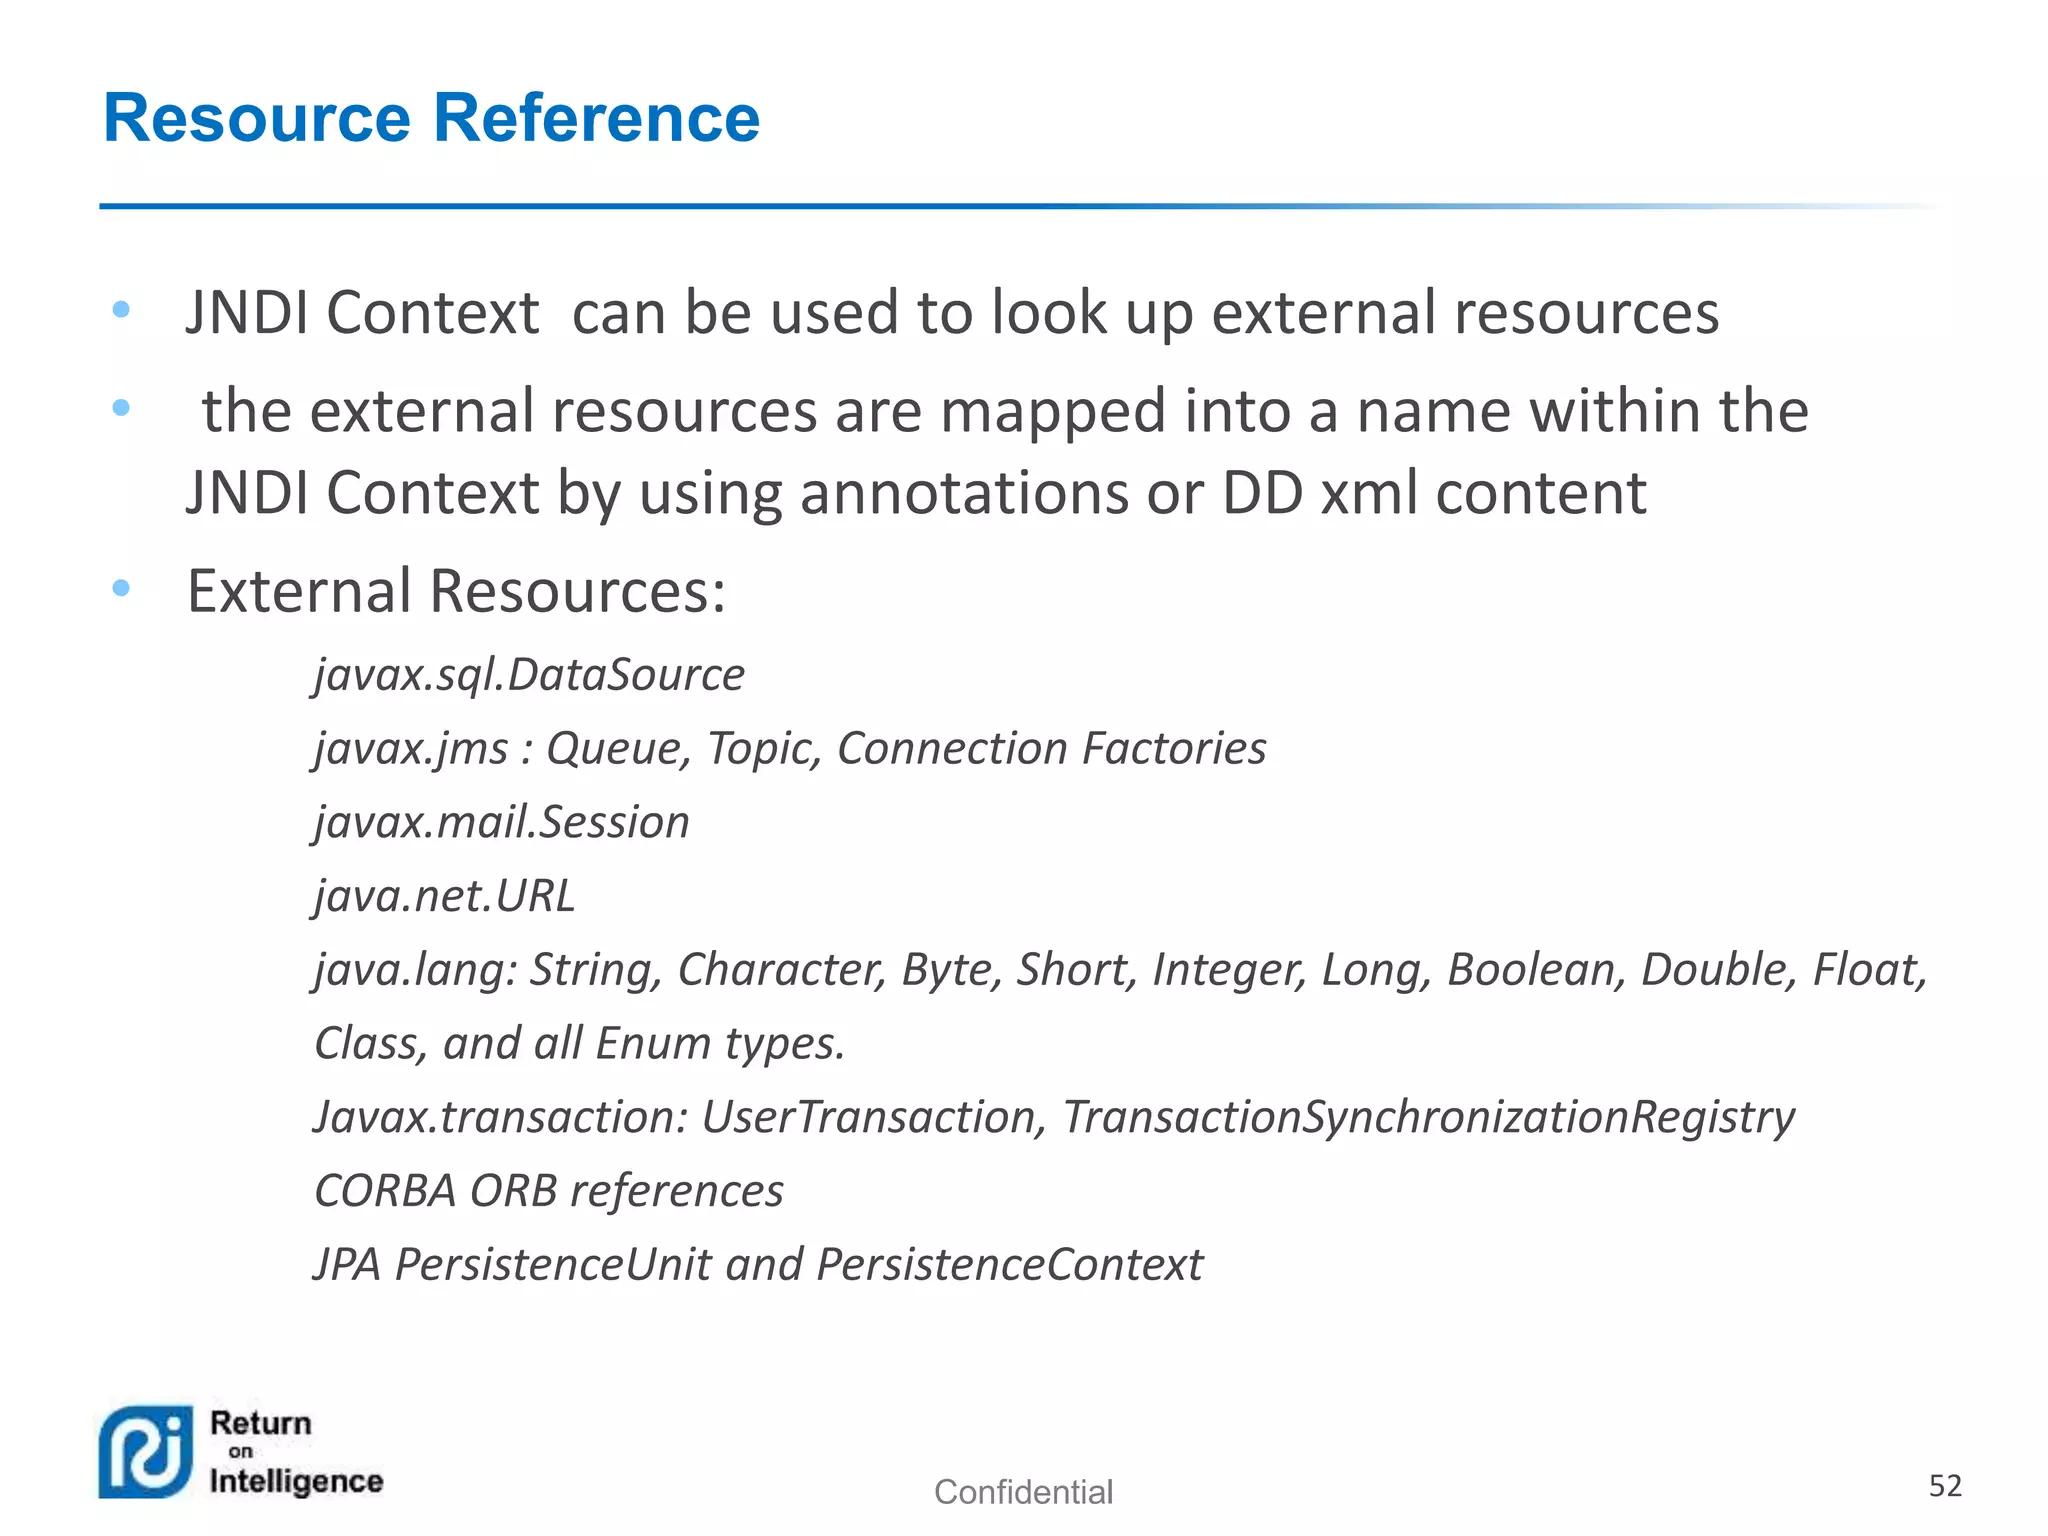The width and height of the screenshot is (2048, 1536).
Task: Click the CORBA ORB references line
Action: [x=548, y=1190]
